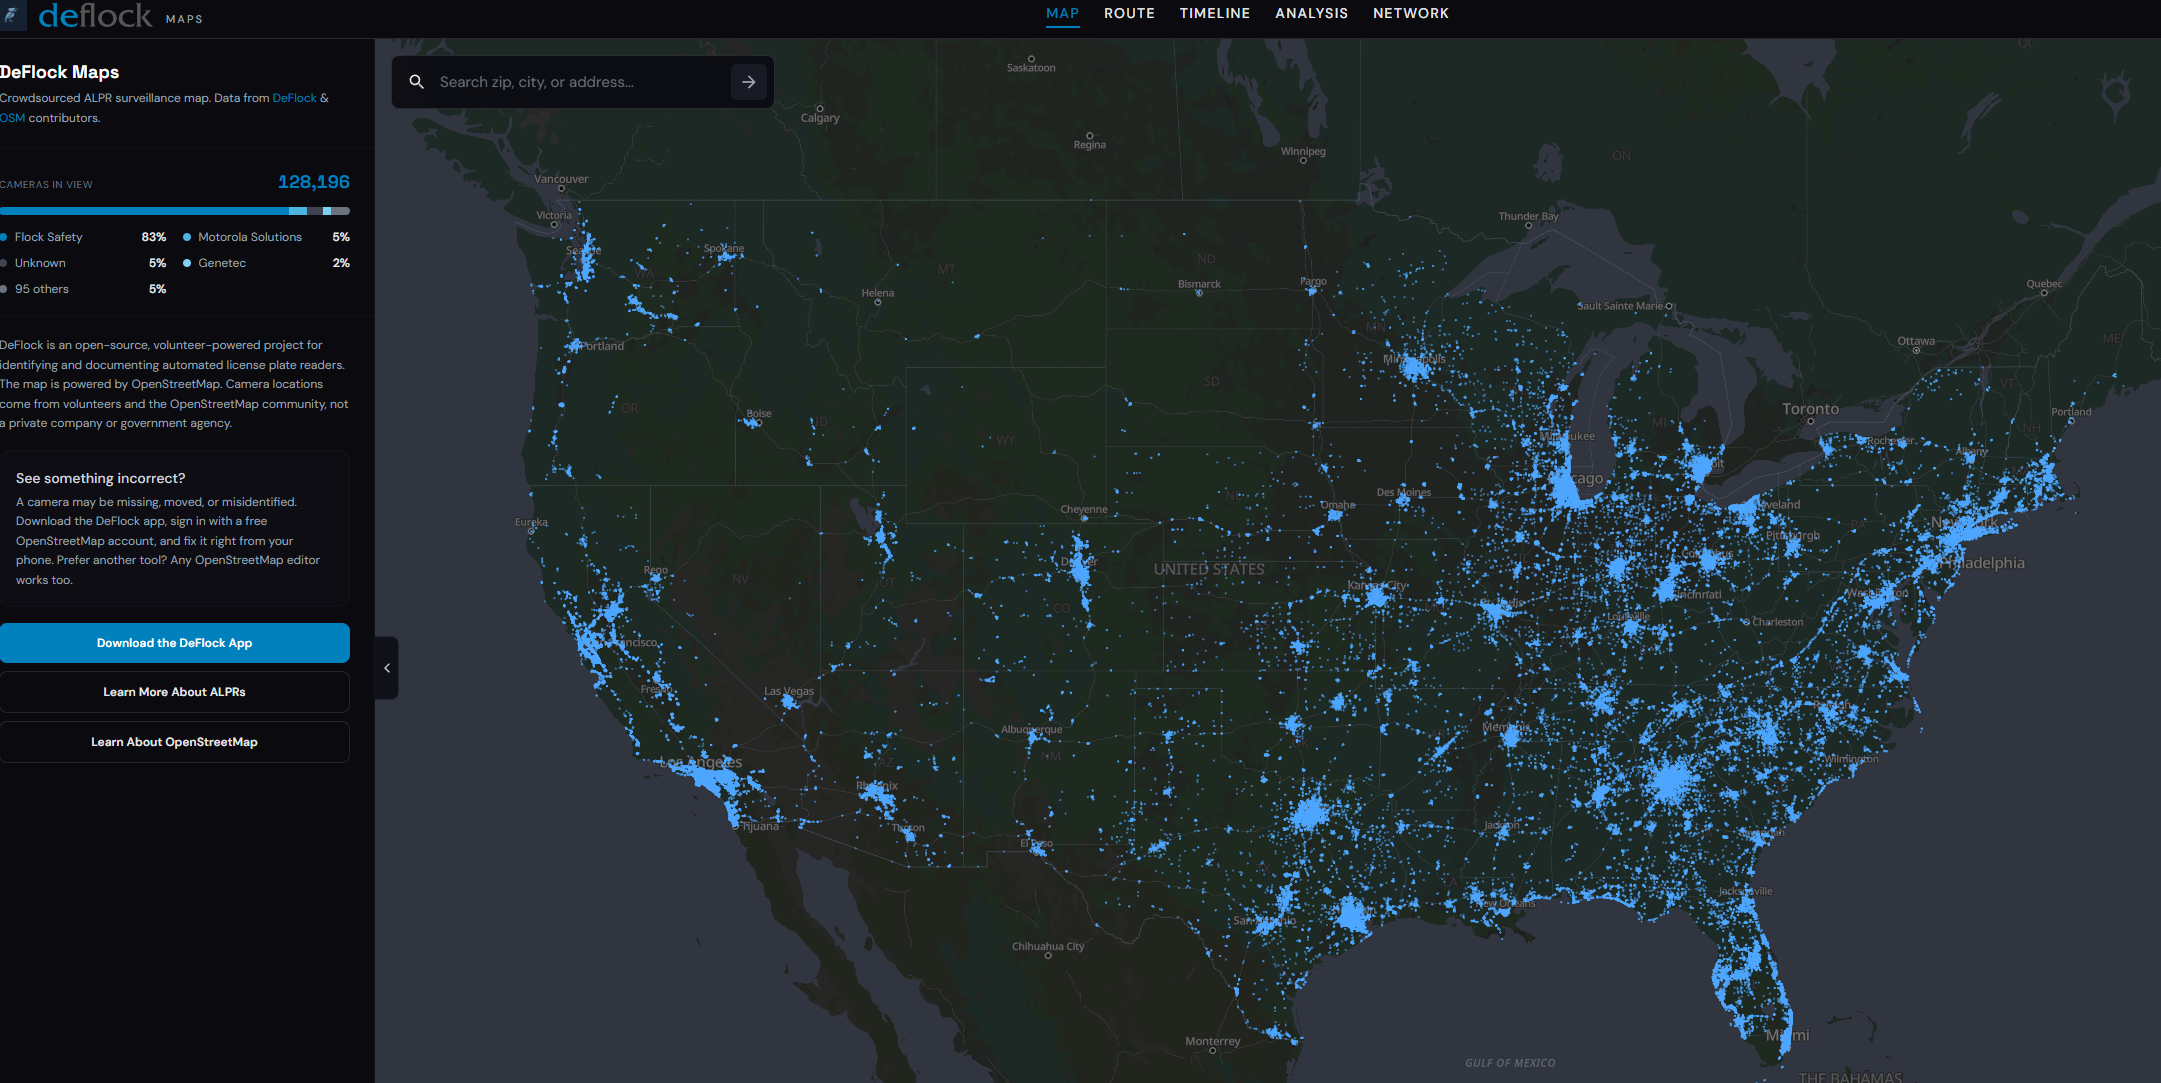2161x1083 pixels.
Task: Click the DeFlock Maps heading
Action: tap(59, 72)
